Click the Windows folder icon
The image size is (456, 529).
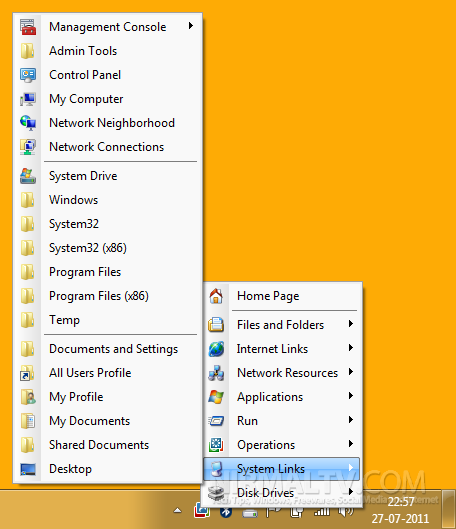pyautogui.click(x=28, y=200)
